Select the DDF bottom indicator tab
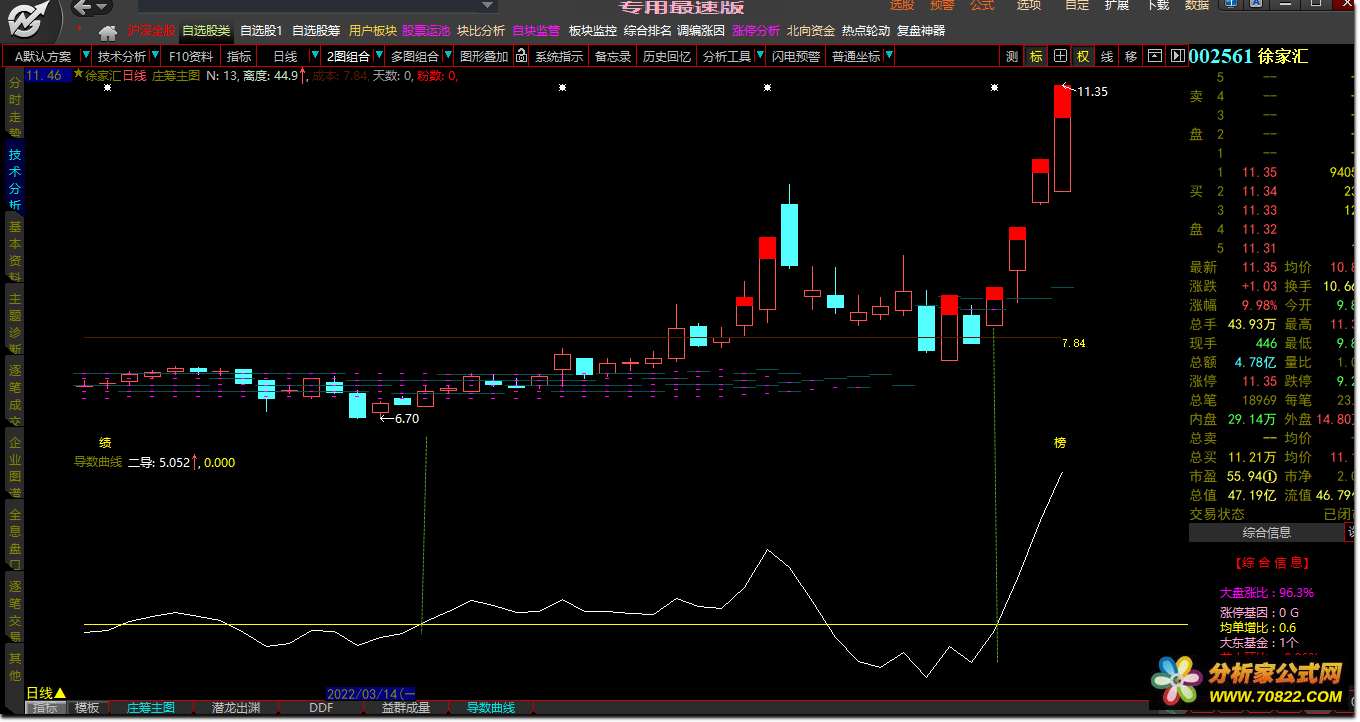 (321, 708)
